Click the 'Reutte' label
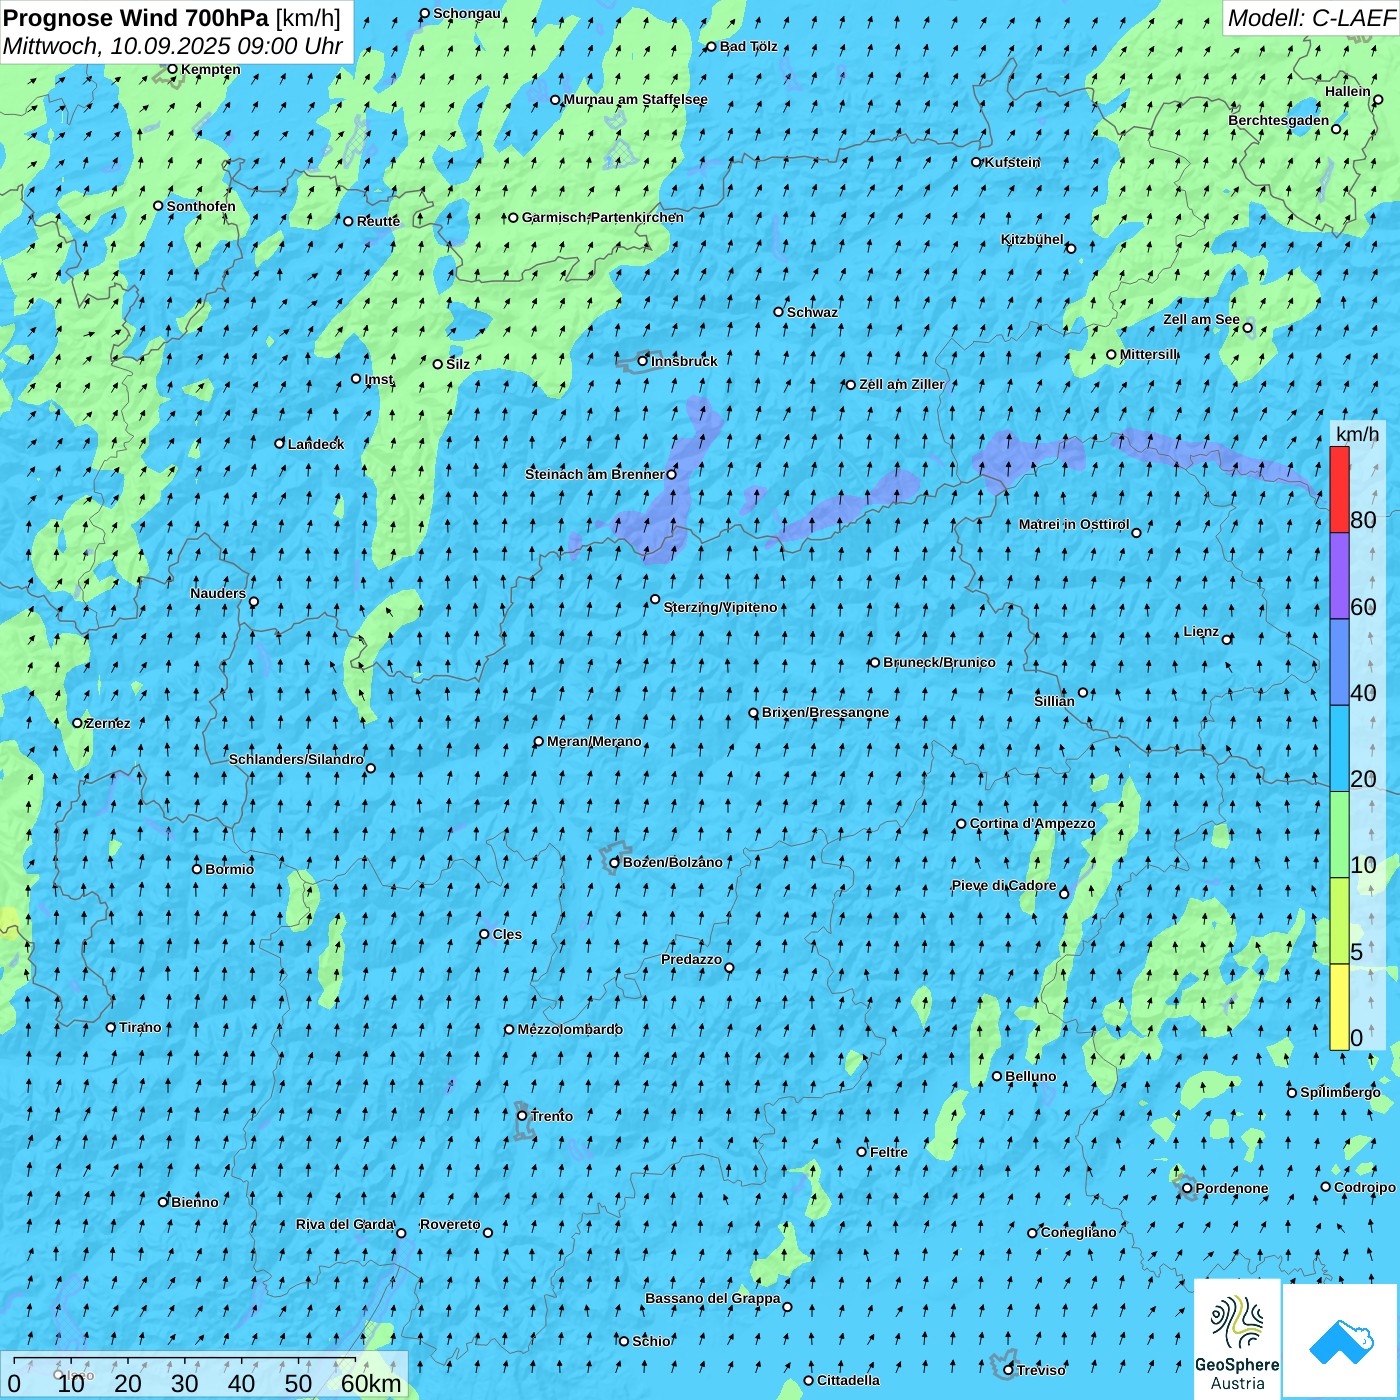This screenshot has height=1400, width=1400. click(378, 221)
